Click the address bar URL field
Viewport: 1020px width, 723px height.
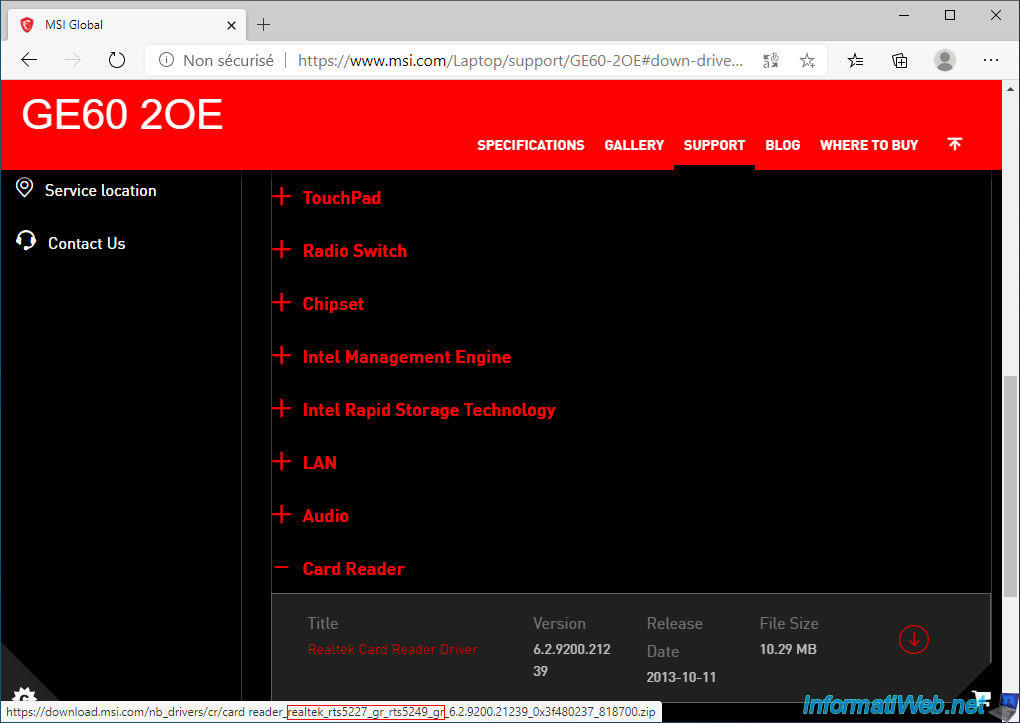pyautogui.click(x=520, y=61)
